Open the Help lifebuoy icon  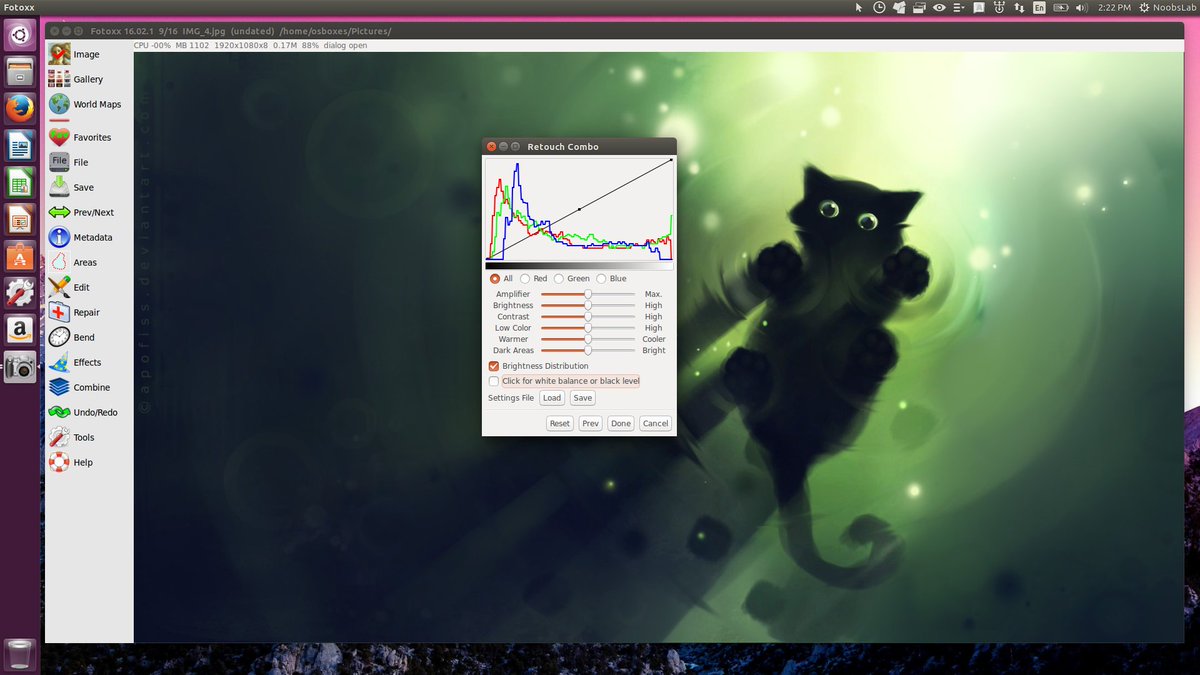point(59,462)
